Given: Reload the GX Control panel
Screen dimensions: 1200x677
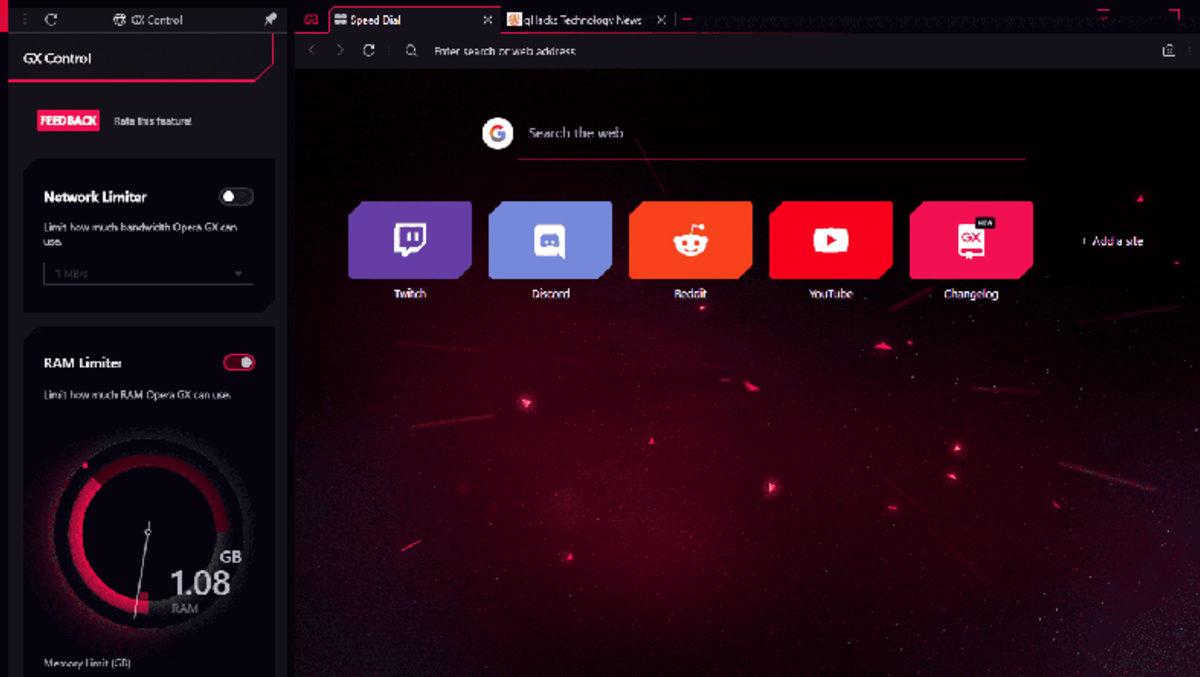Looking at the screenshot, I should (x=51, y=19).
